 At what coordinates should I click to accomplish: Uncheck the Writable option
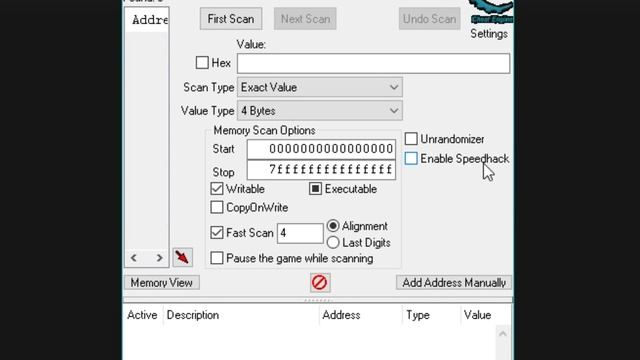pos(217,189)
